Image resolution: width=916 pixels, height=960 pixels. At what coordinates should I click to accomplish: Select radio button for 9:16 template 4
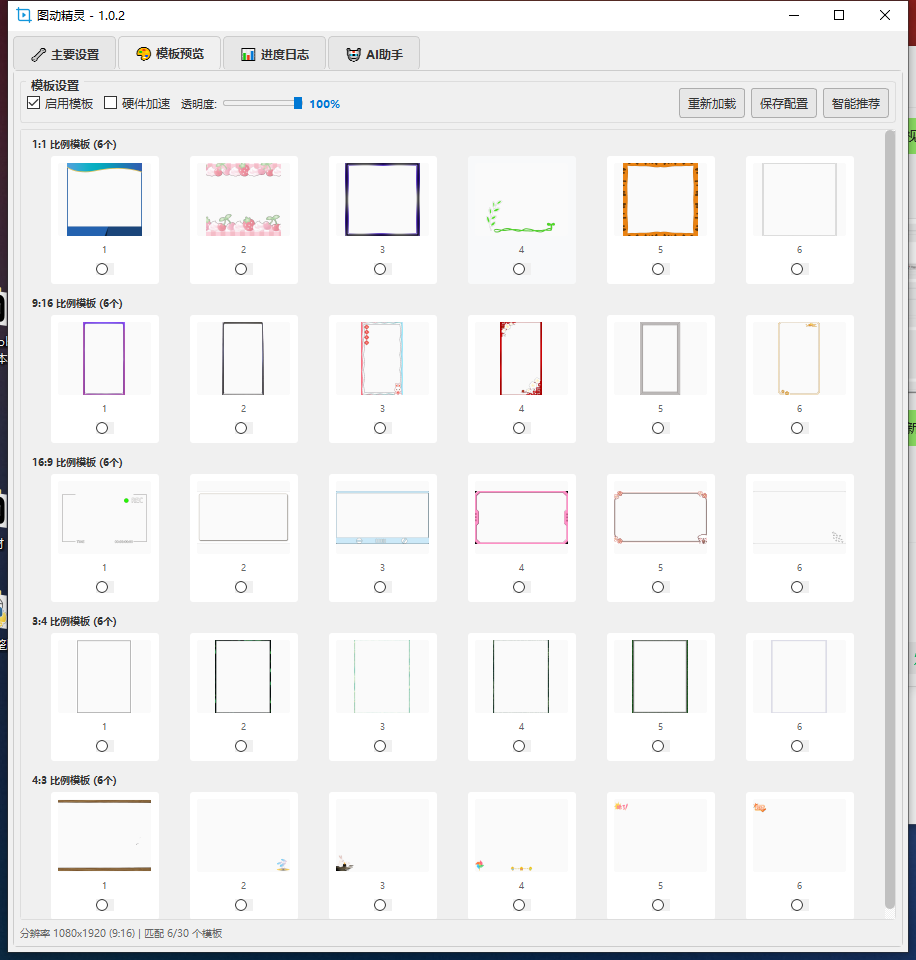[x=519, y=428]
